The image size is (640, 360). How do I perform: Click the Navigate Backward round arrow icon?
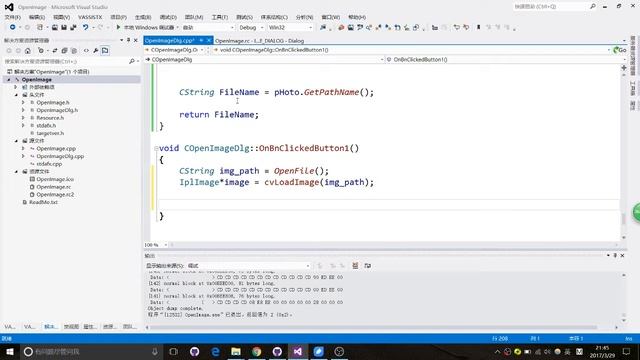pyautogui.click(x=13, y=27)
